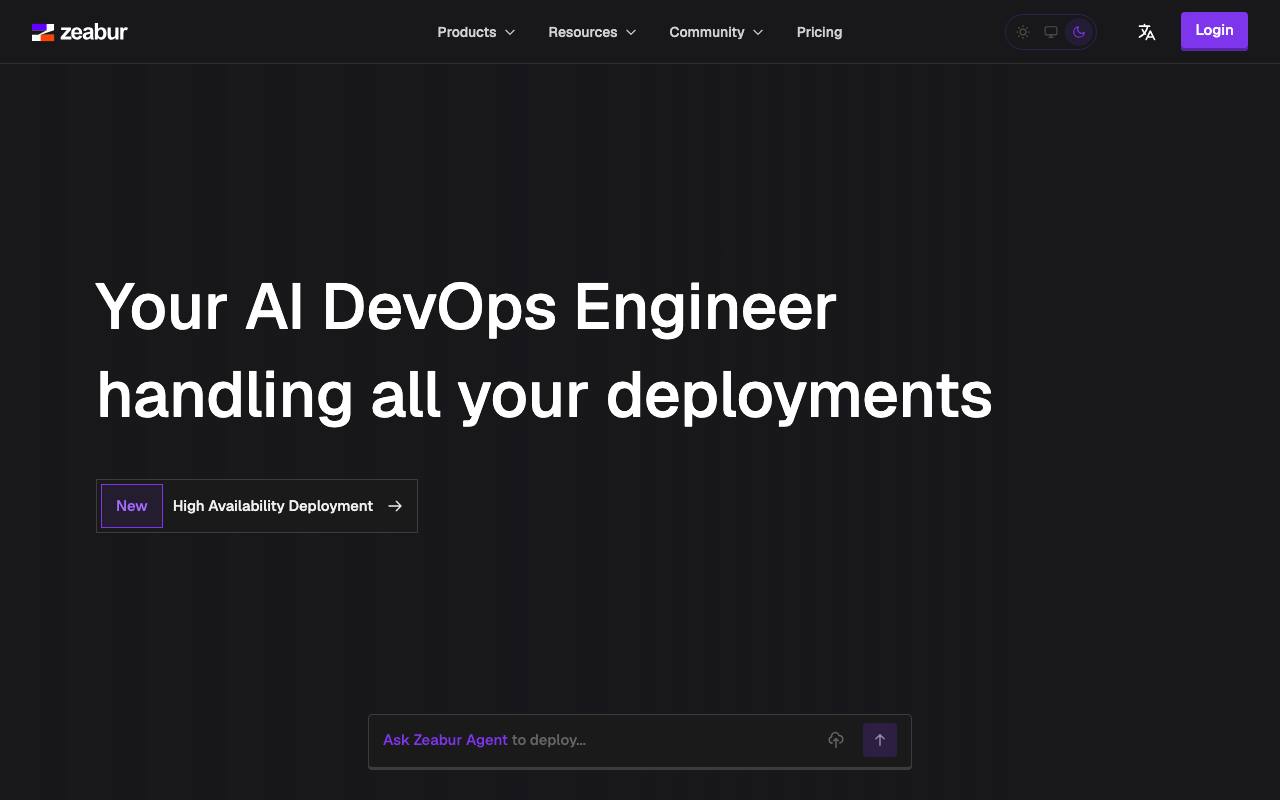Click the purple Login button

1214,30
